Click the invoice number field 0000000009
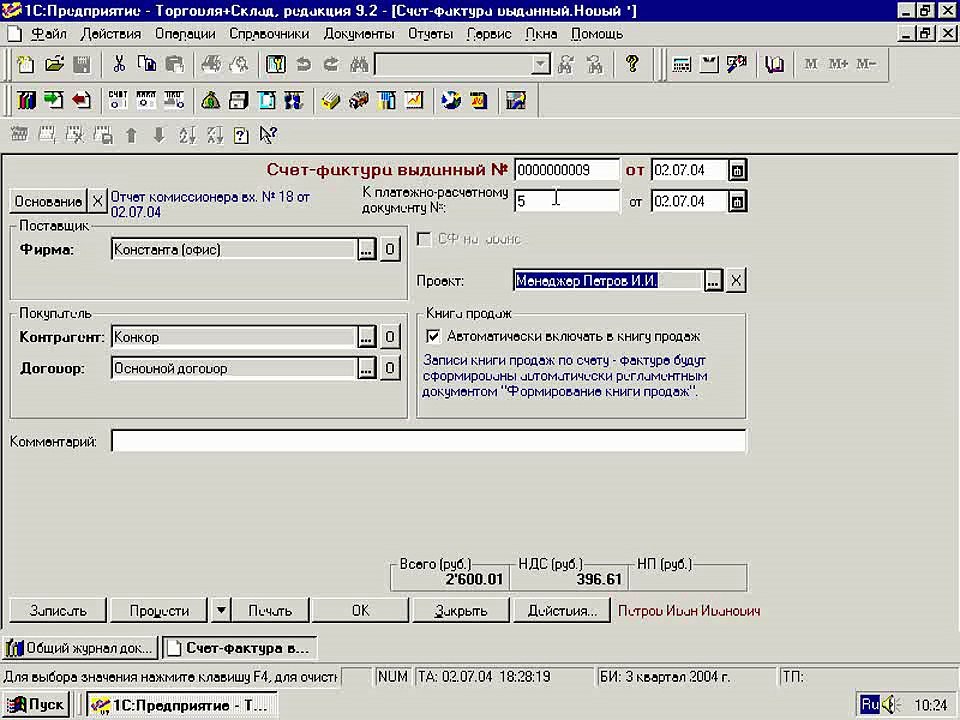Screen dimensions: 960x720 coord(567,170)
